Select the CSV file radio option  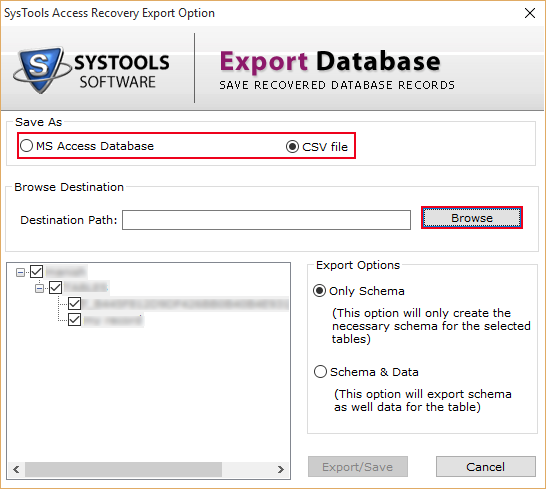(x=317, y=146)
